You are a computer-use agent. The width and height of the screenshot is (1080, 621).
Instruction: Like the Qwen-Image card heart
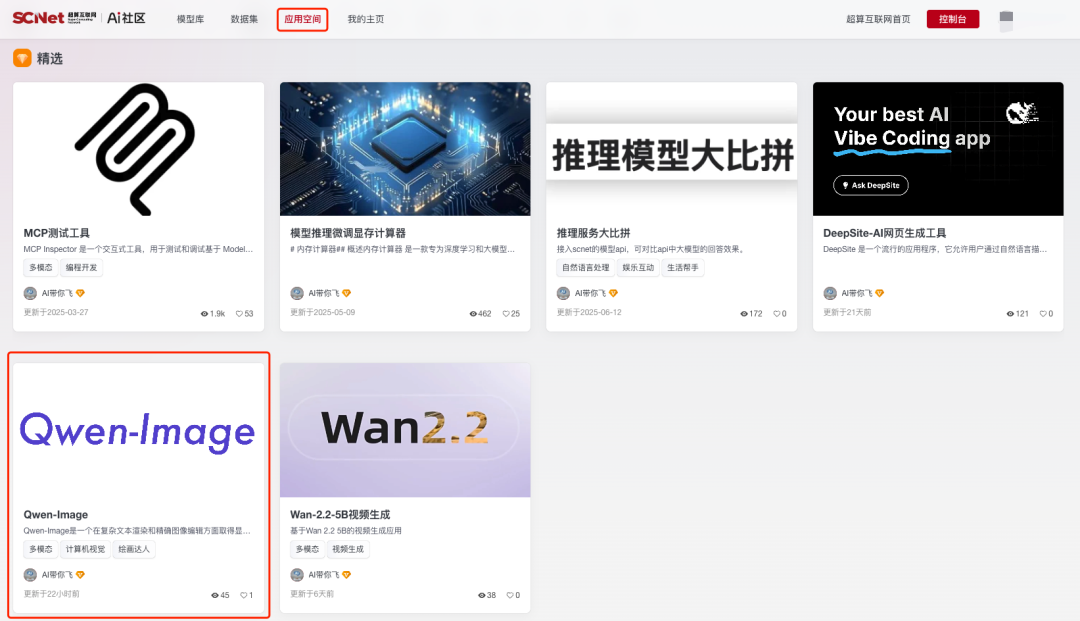tap(243, 595)
